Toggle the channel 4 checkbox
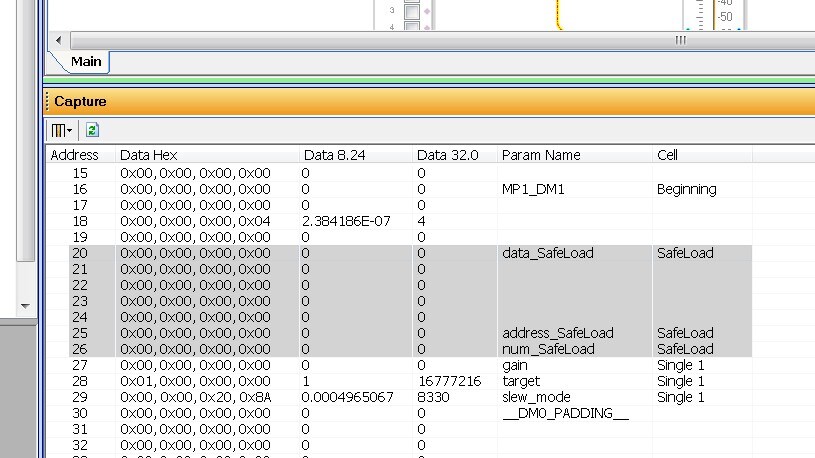815x458 pixels. click(x=412, y=26)
